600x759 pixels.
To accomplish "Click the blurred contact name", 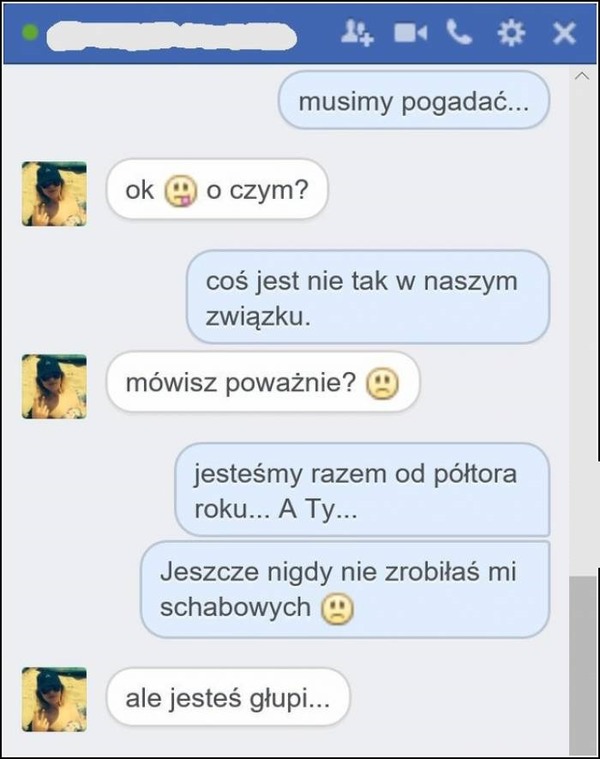I will pyautogui.click(x=171, y=36).
